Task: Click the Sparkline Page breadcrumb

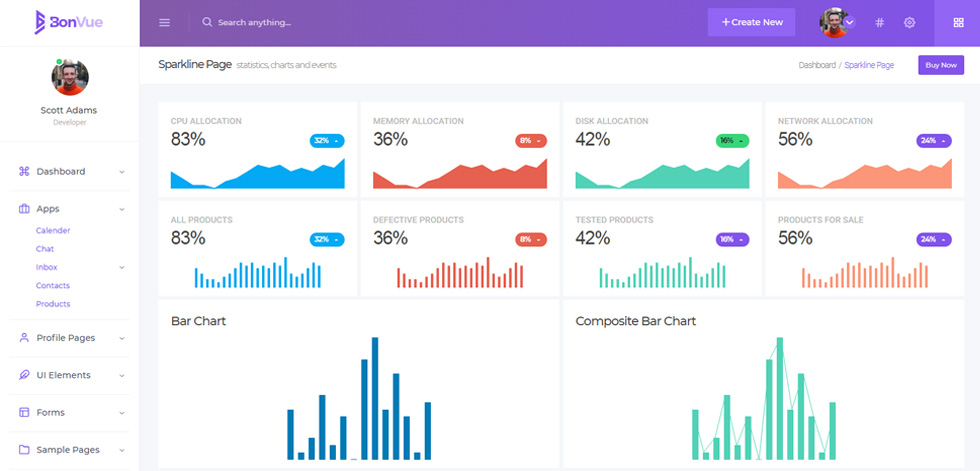Action: [869, 65]
